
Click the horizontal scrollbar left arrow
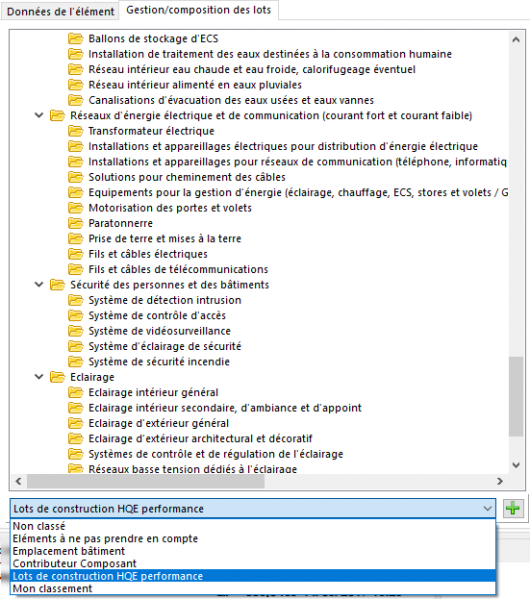tap(18, 481)
